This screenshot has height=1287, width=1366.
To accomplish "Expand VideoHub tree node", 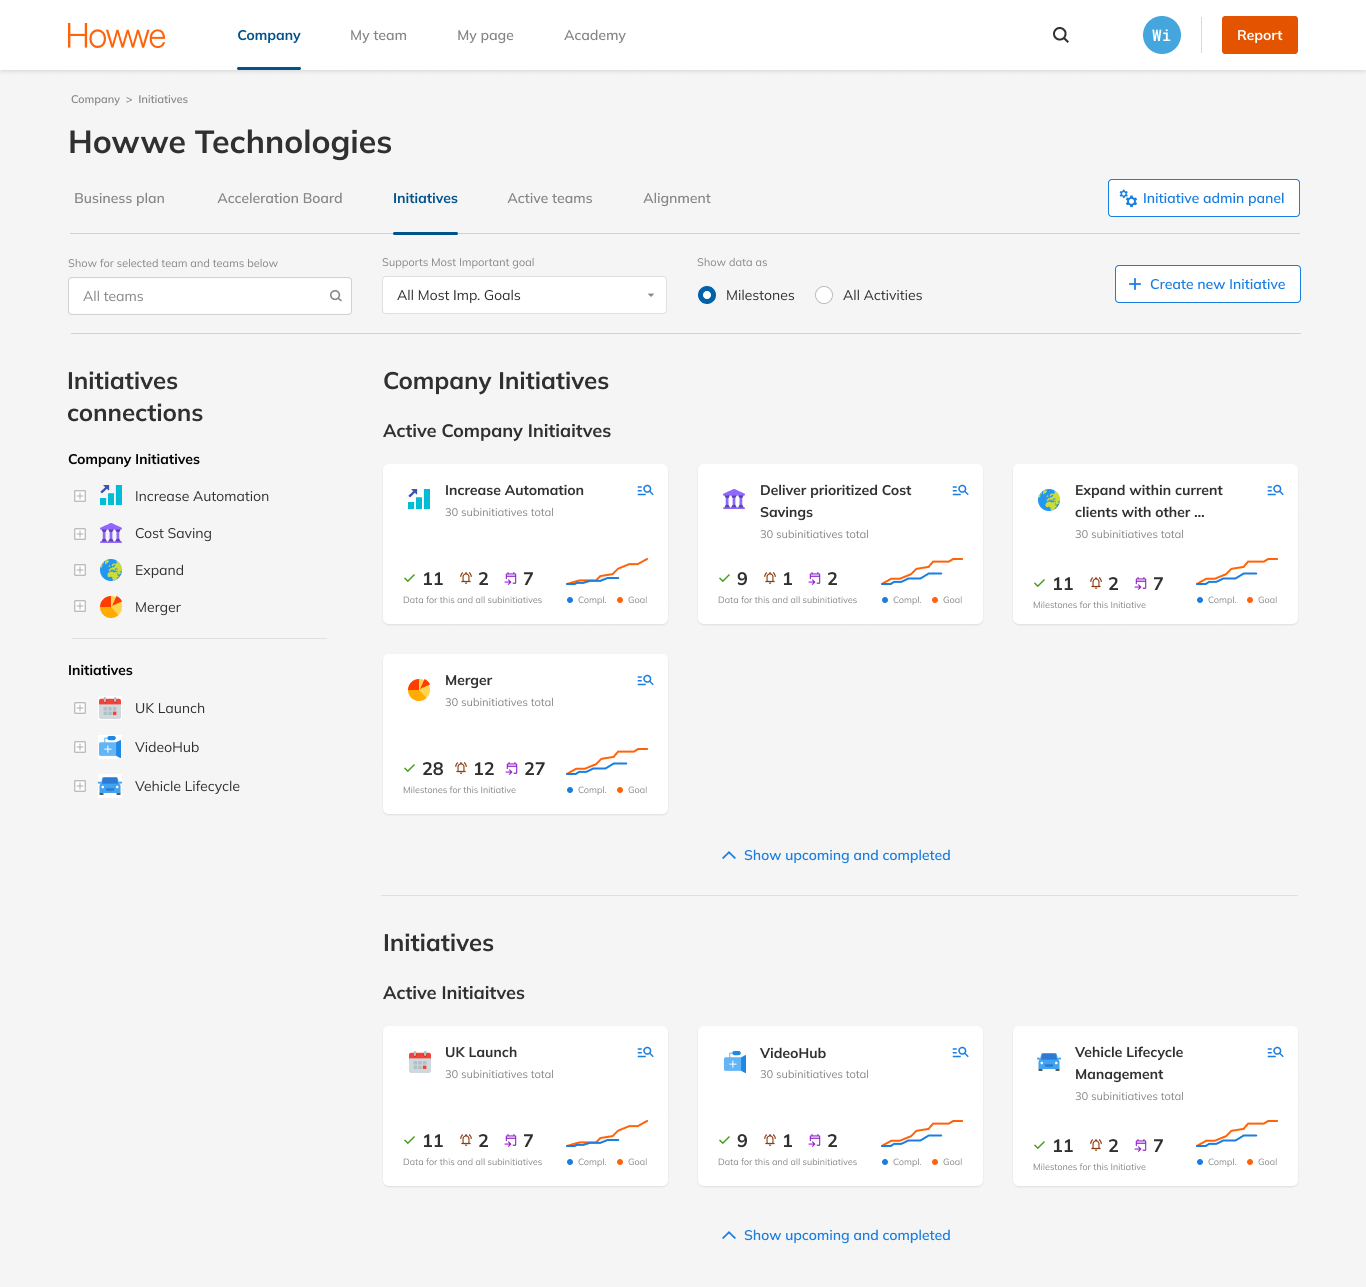I will coord(80,747).
